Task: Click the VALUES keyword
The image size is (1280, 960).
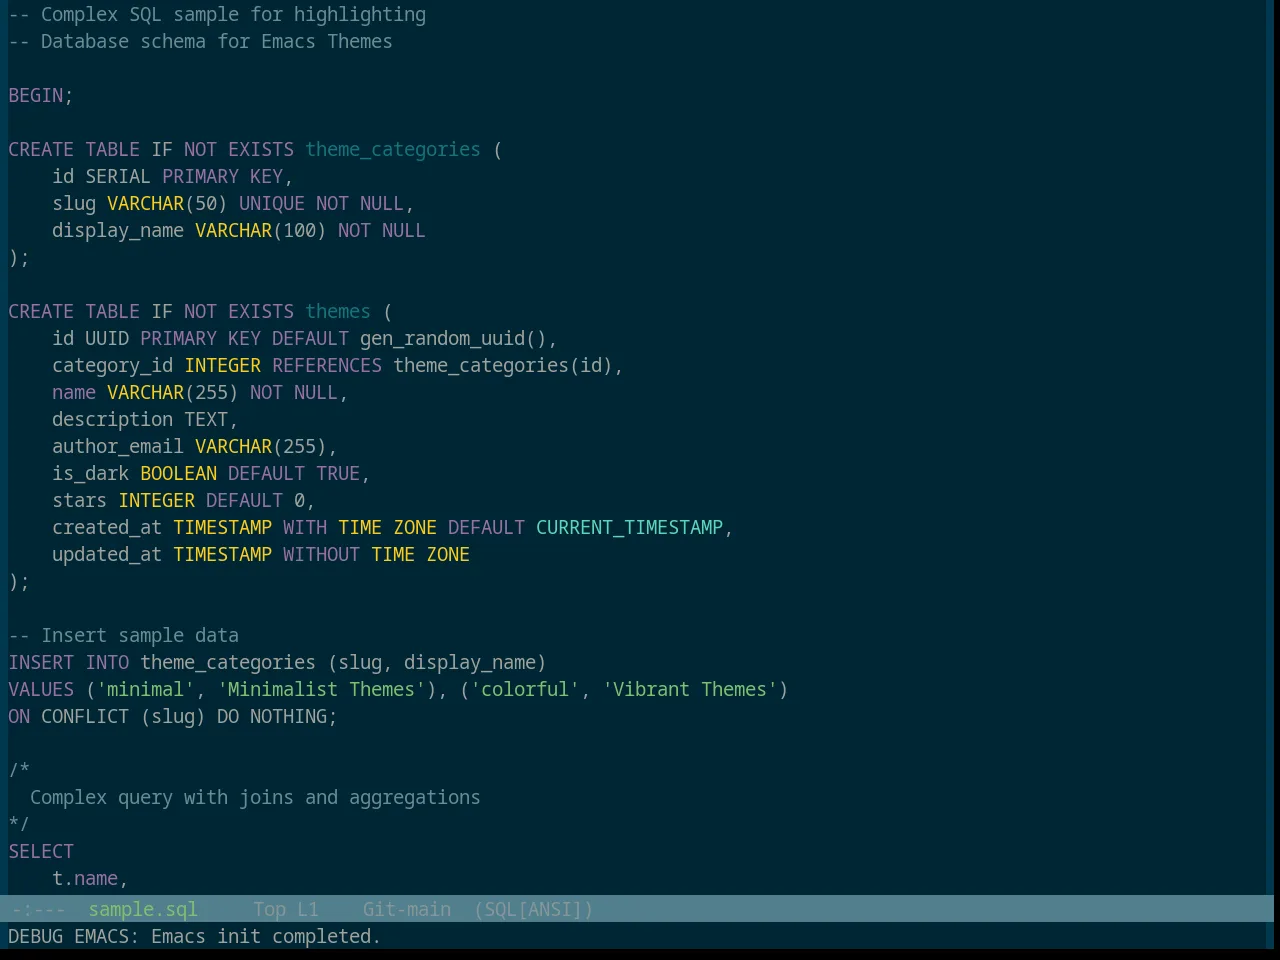Action: tap(41, 689)
